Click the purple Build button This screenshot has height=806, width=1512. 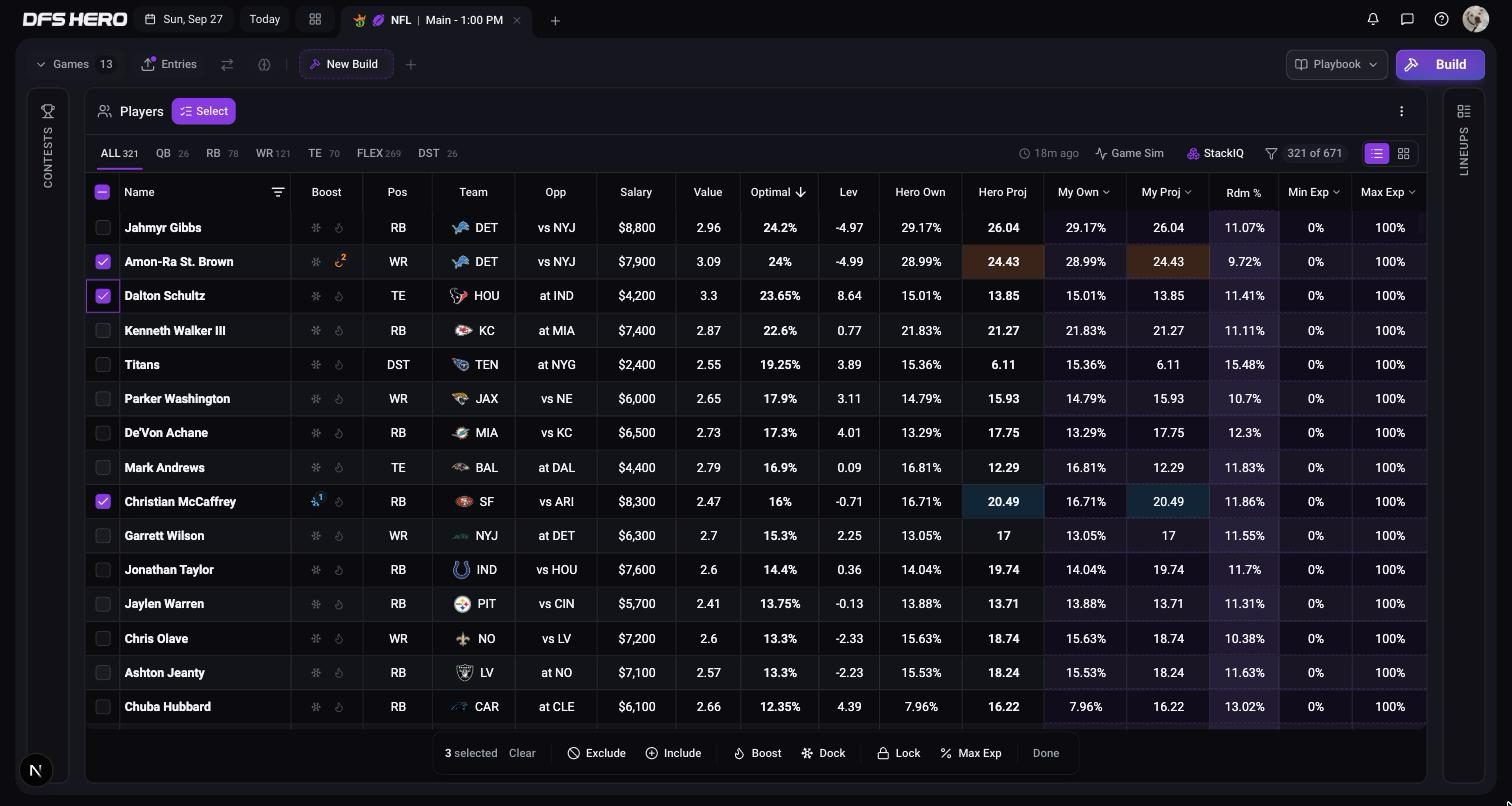tap(1440, 64)
